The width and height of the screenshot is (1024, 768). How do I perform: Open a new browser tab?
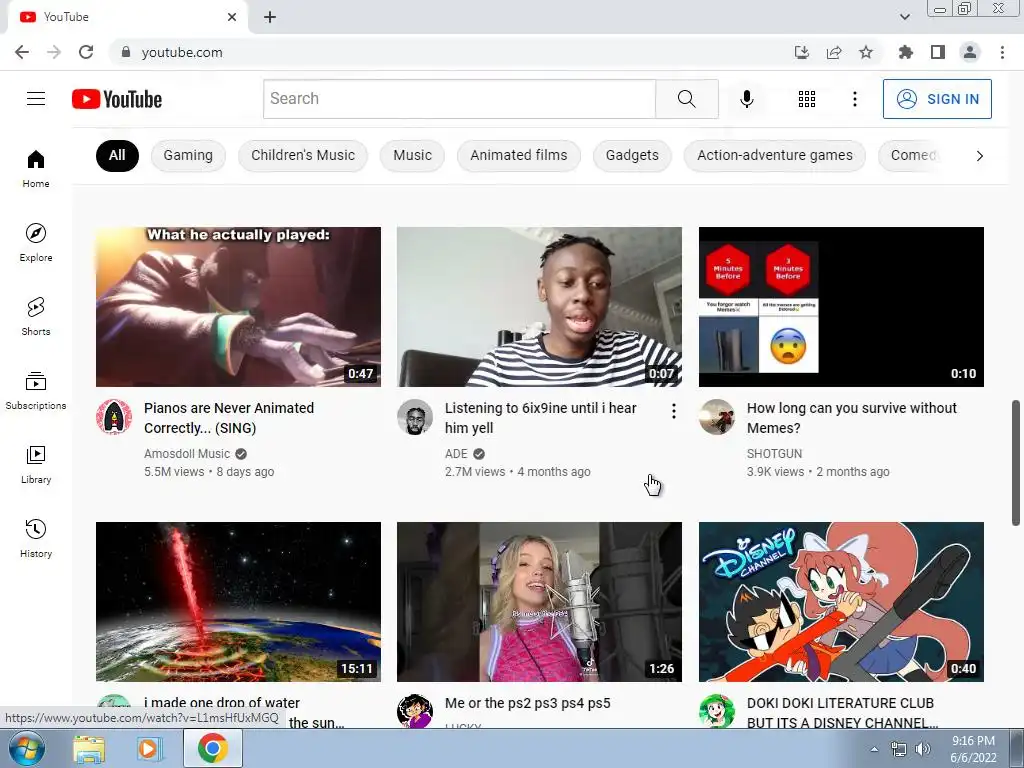pyautogui.click(x=270, y=17)
